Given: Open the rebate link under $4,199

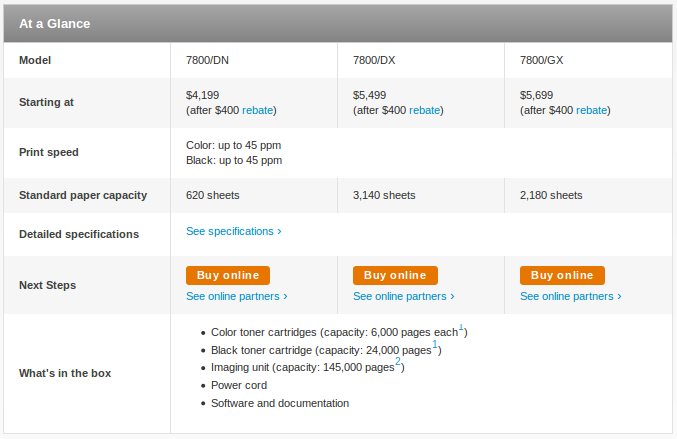Looking at the screenshot, I should tap(257, 111).
